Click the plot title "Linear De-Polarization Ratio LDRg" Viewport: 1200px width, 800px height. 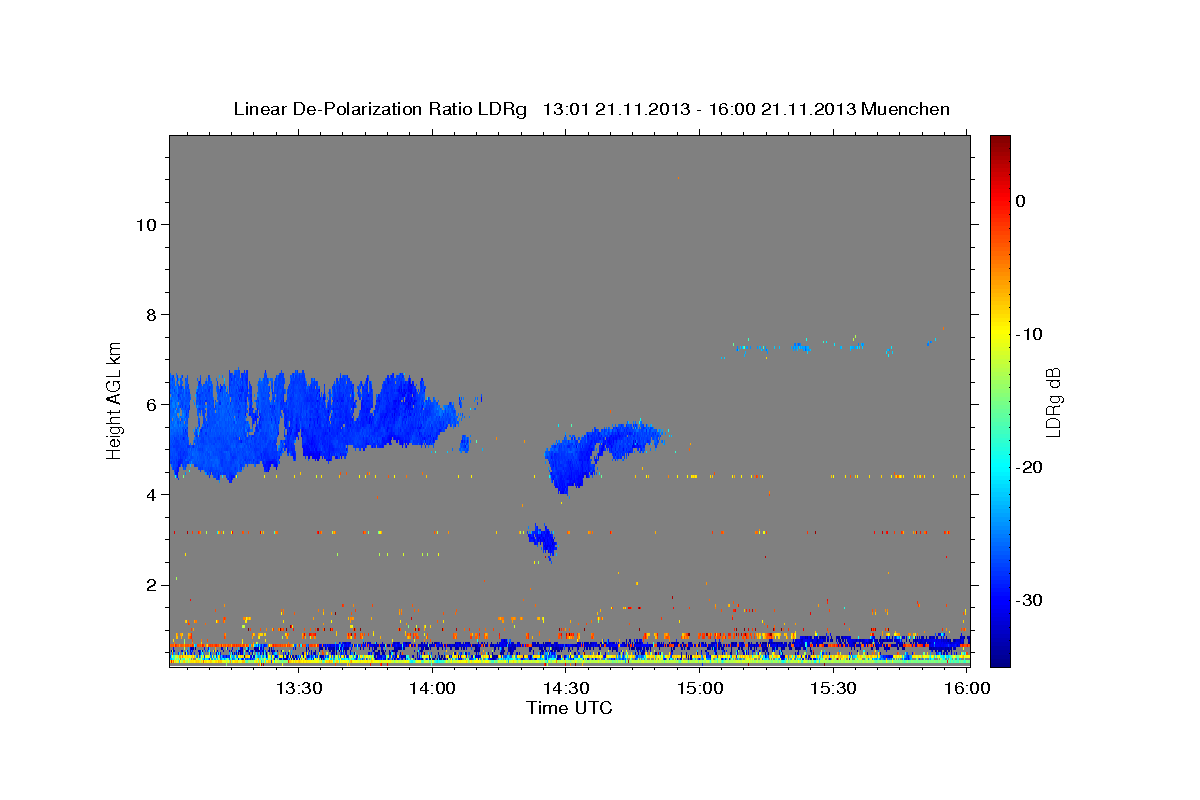coord(379,109)
